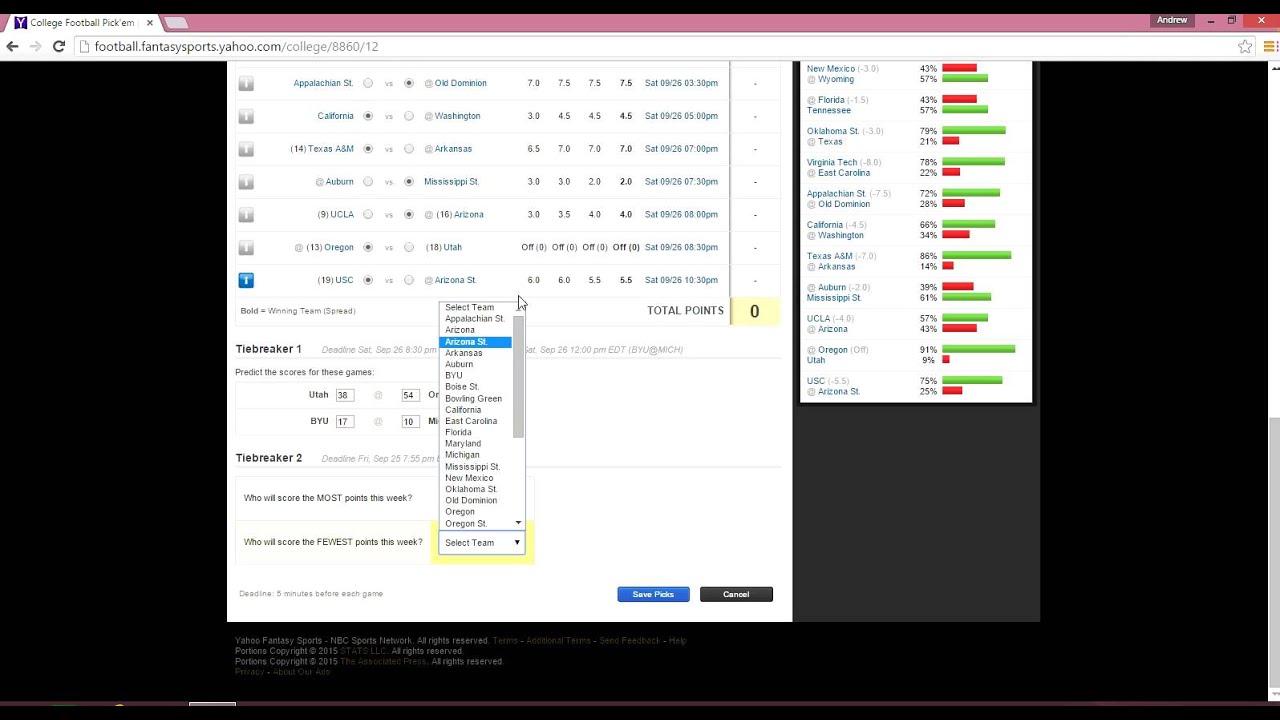Select the Texas A&M radio button
Screen dimensions: 1280x720
(x=368, y=149)
